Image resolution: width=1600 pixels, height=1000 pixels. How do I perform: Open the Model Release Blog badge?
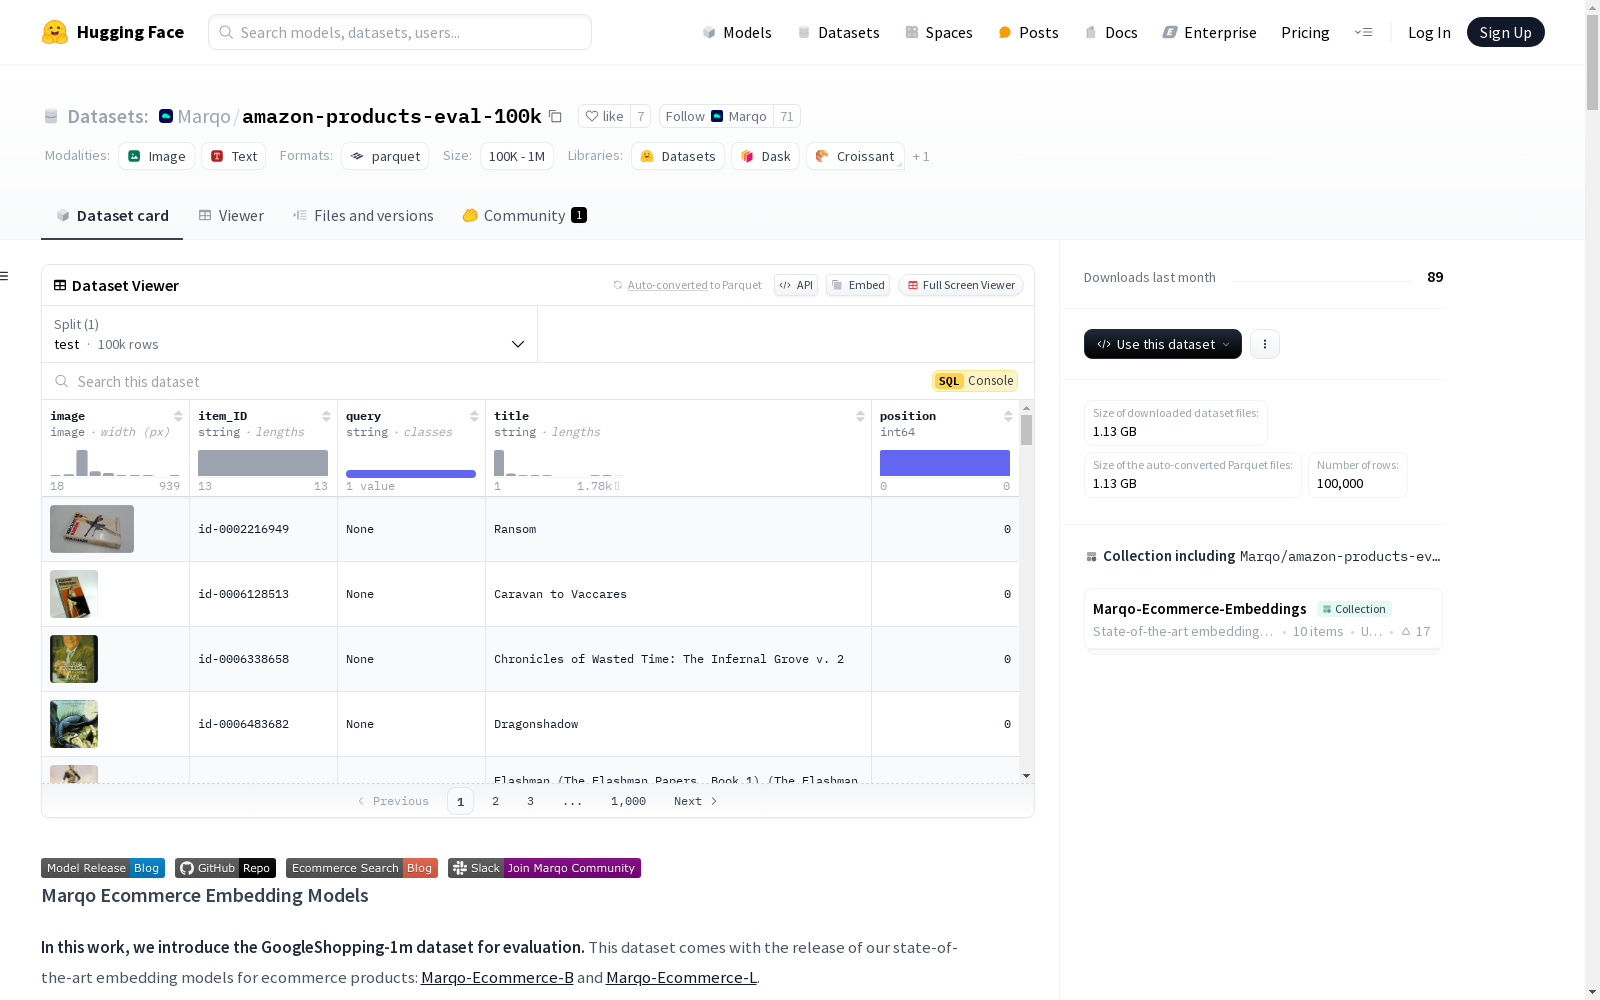[x=103, y=868]
